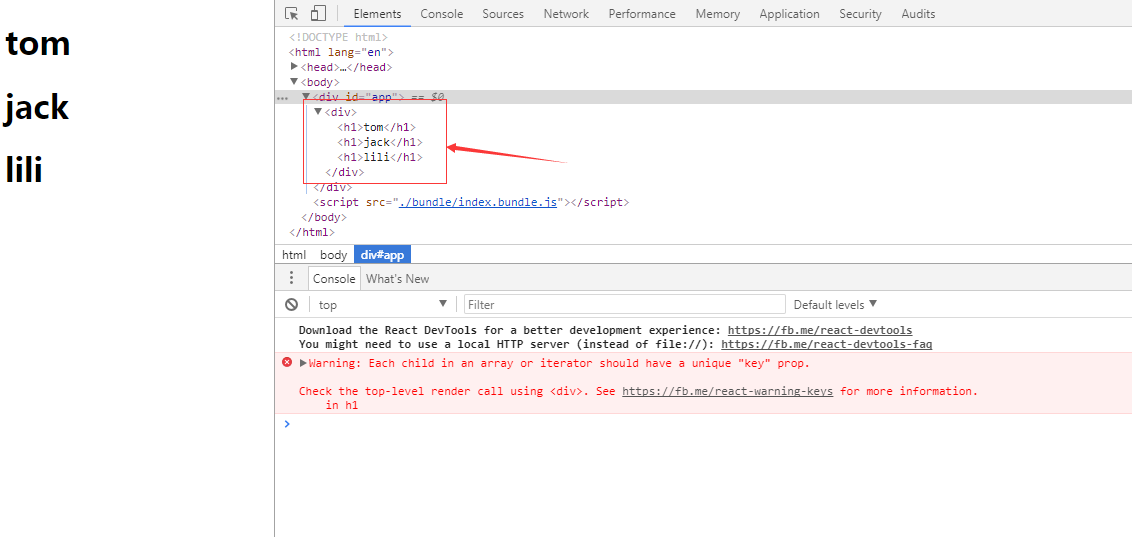Select the script src element row
The width and height of the screenshot is (1132, 537).
471,203
